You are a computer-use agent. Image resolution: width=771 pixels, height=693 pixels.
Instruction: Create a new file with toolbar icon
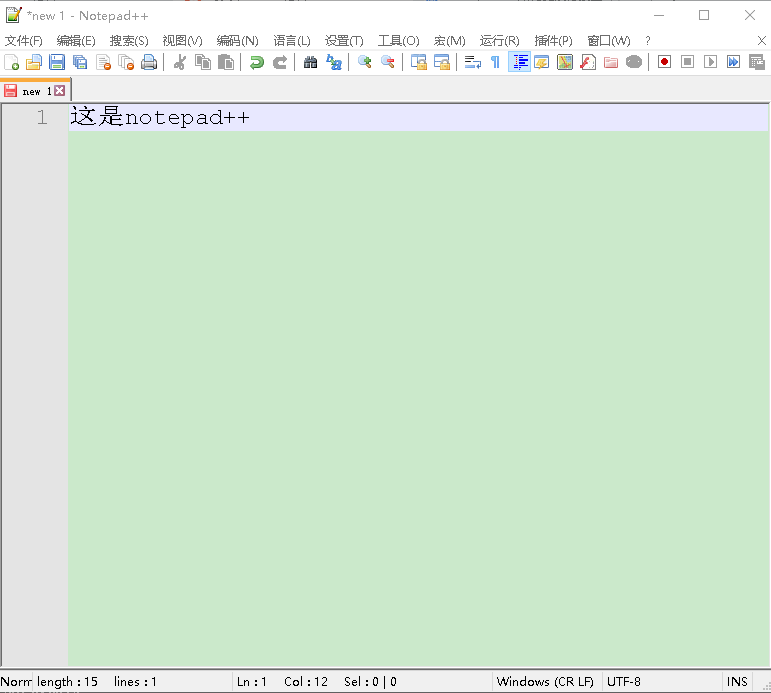click(x=11, y=62)
